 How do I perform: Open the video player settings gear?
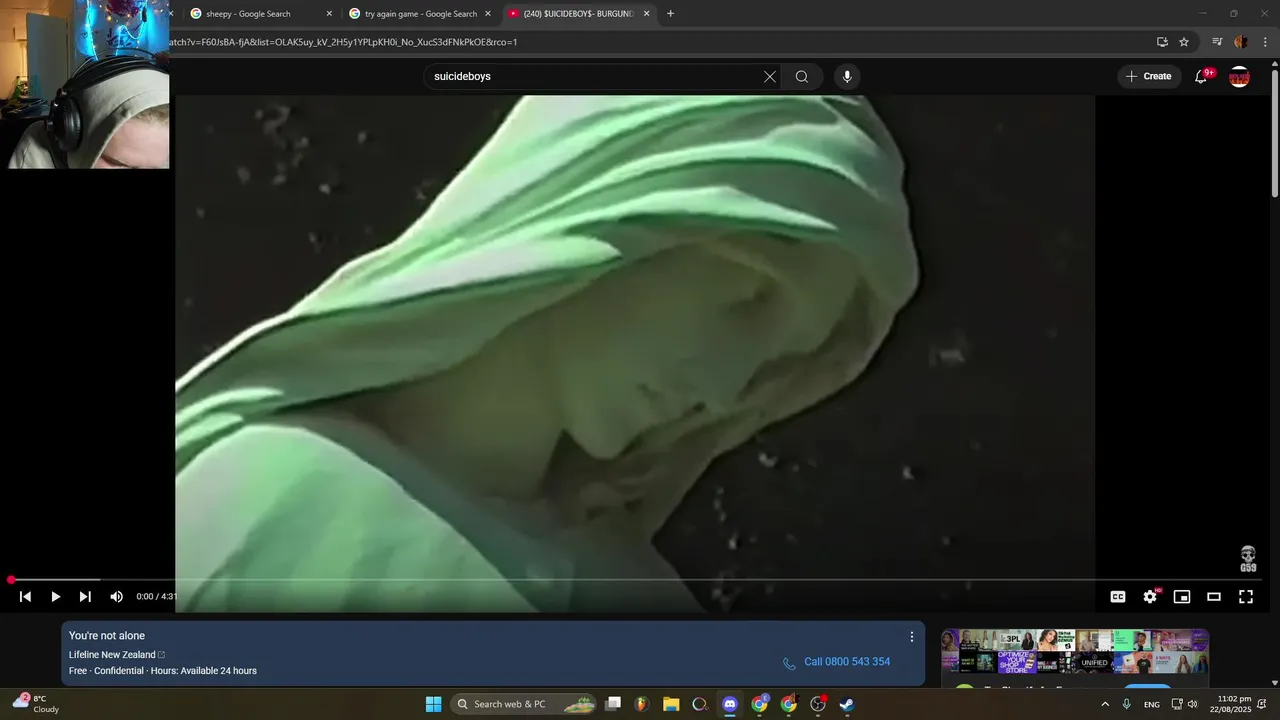tap(1150, 597)
